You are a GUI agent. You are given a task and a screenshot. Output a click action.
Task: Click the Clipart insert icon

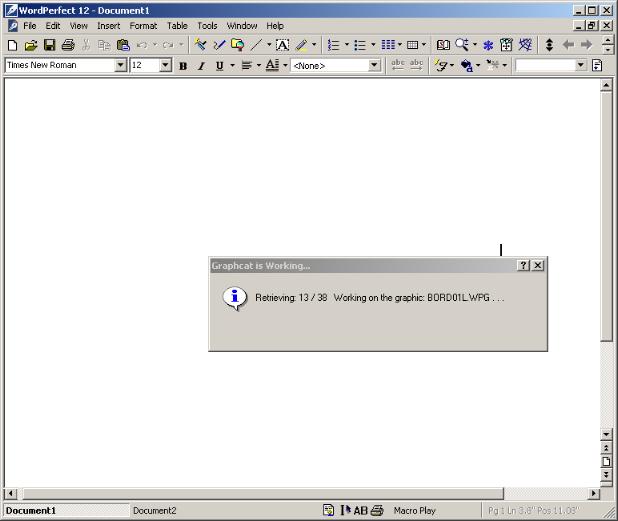[237, 45]
